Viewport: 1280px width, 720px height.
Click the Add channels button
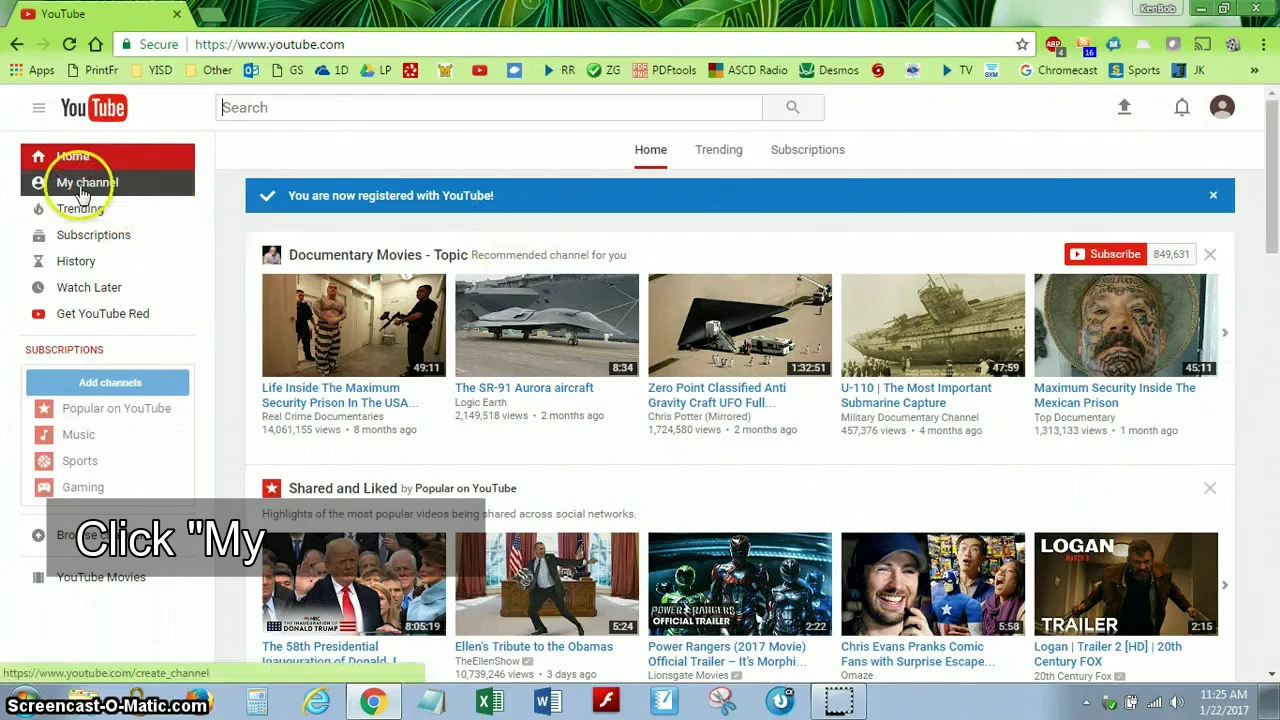pyautogui.click(x=107, y=382)
